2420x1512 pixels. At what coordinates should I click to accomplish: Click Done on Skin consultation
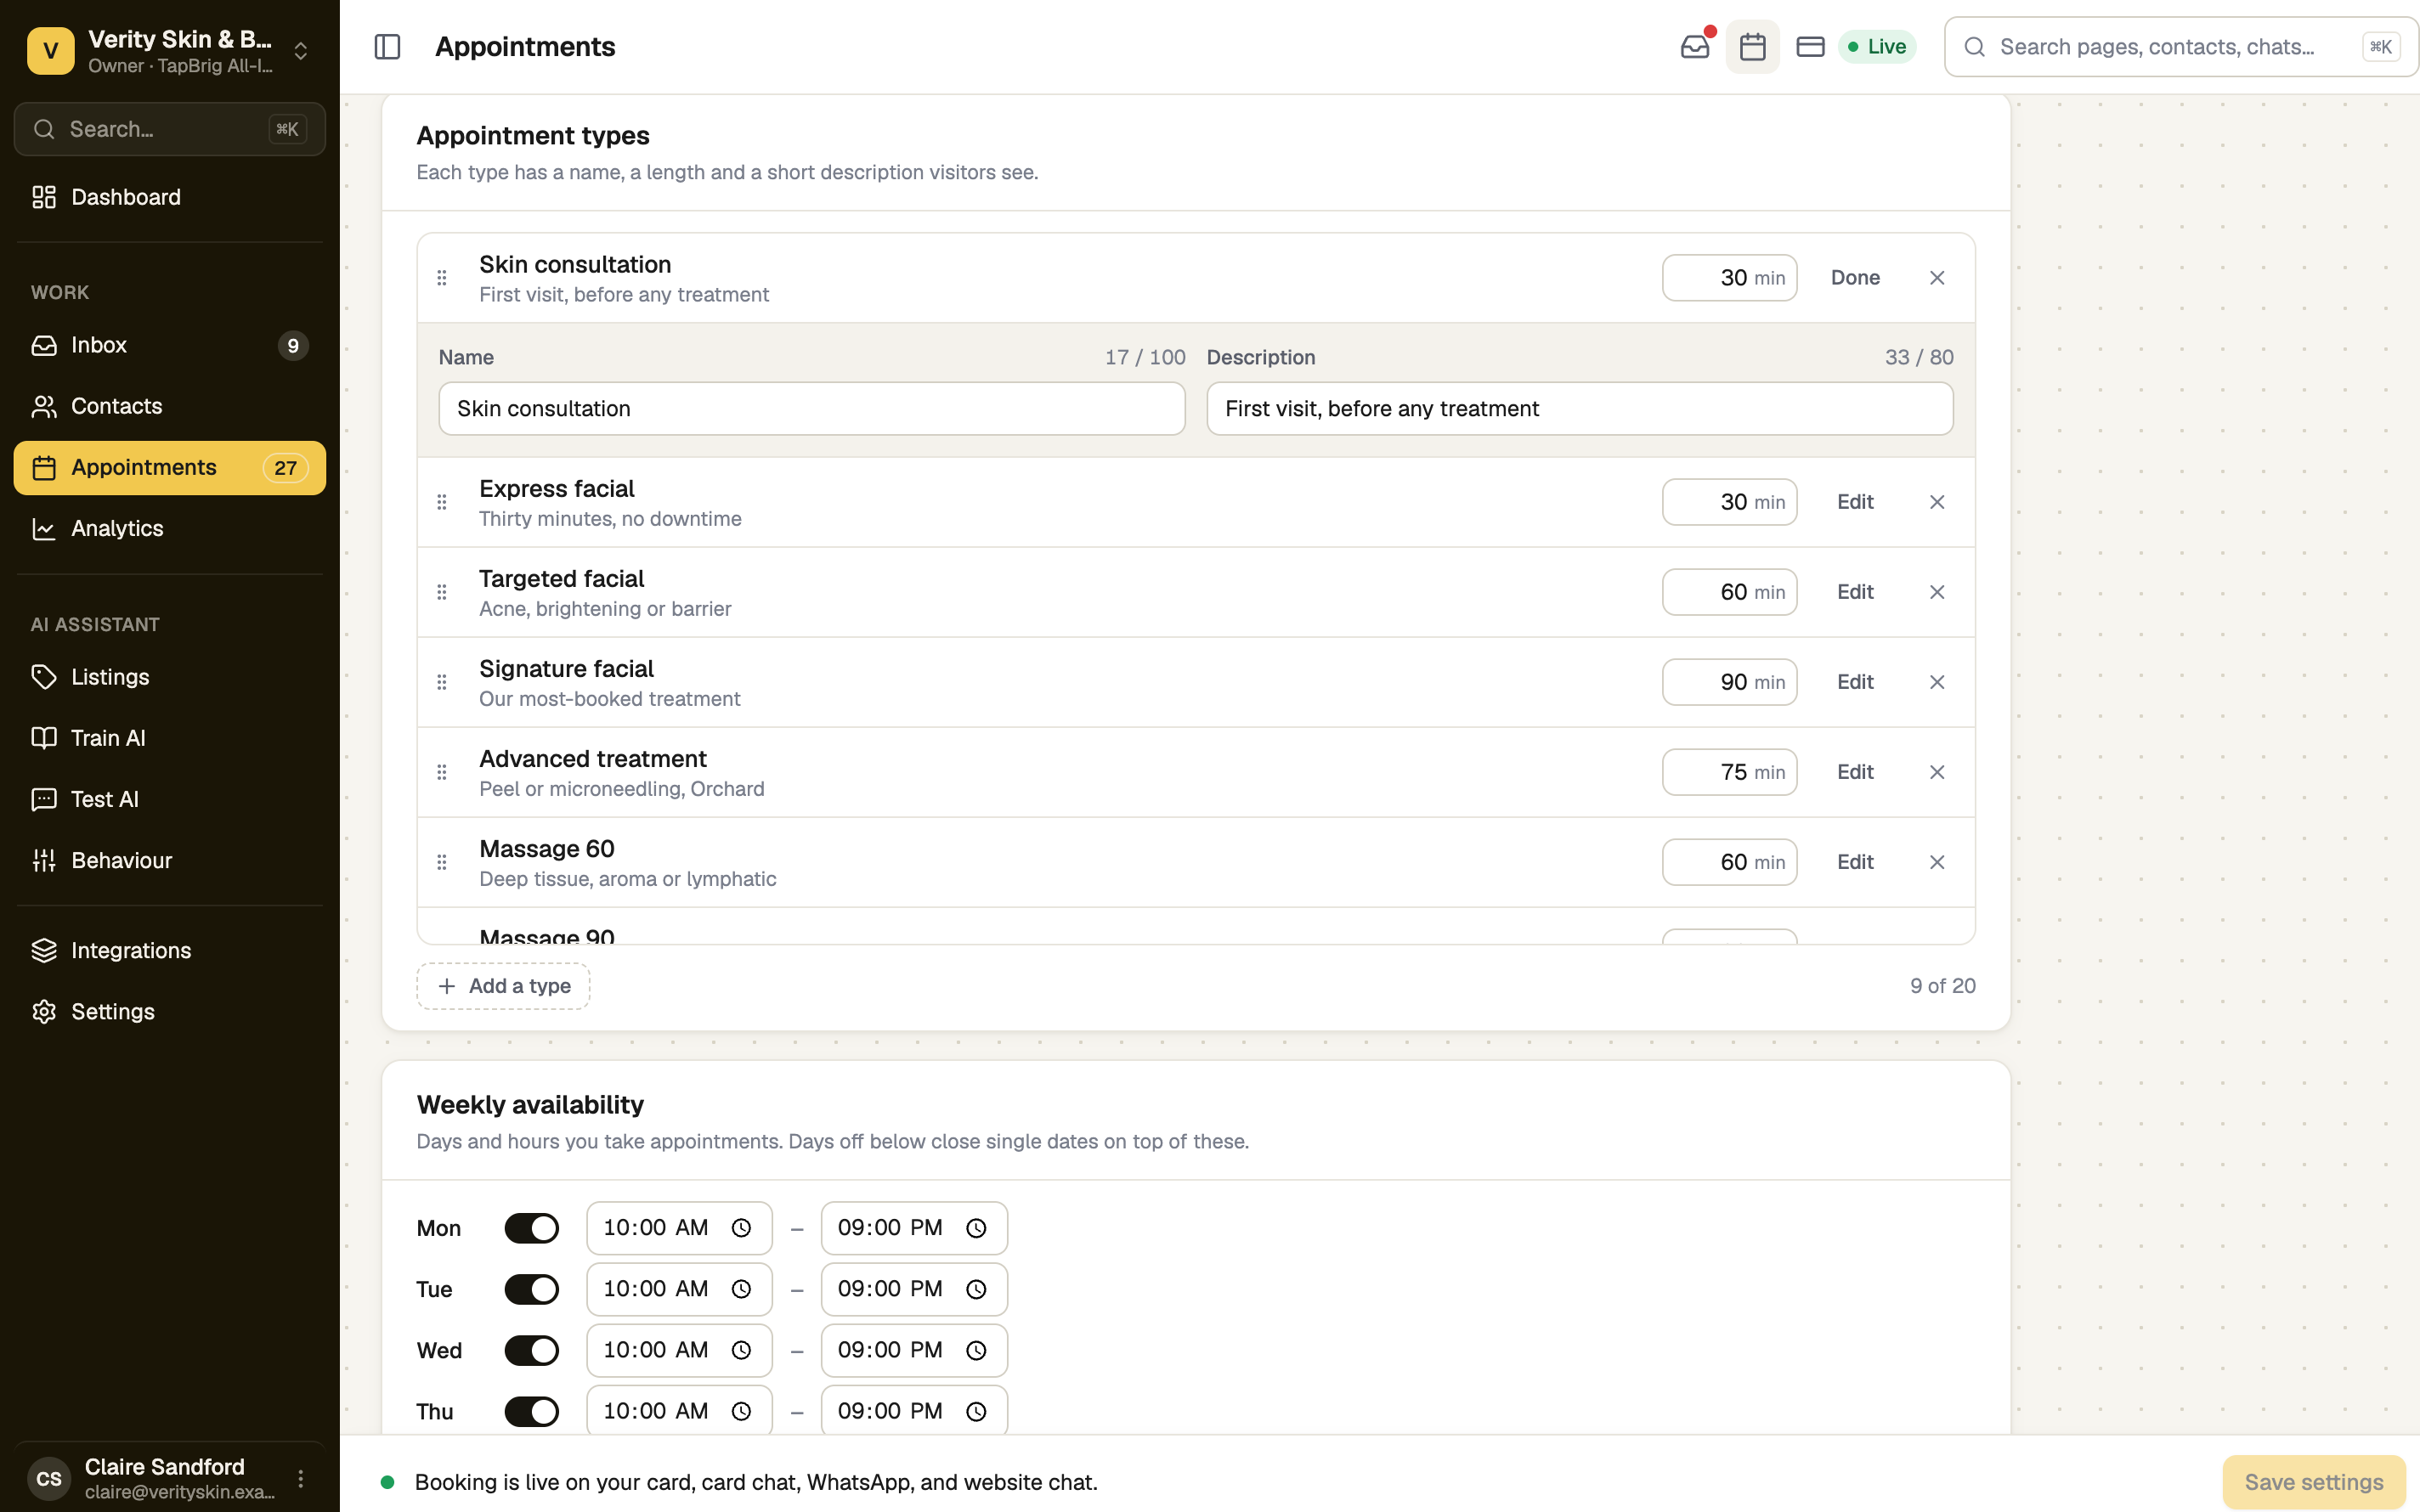pos(1855,278)
